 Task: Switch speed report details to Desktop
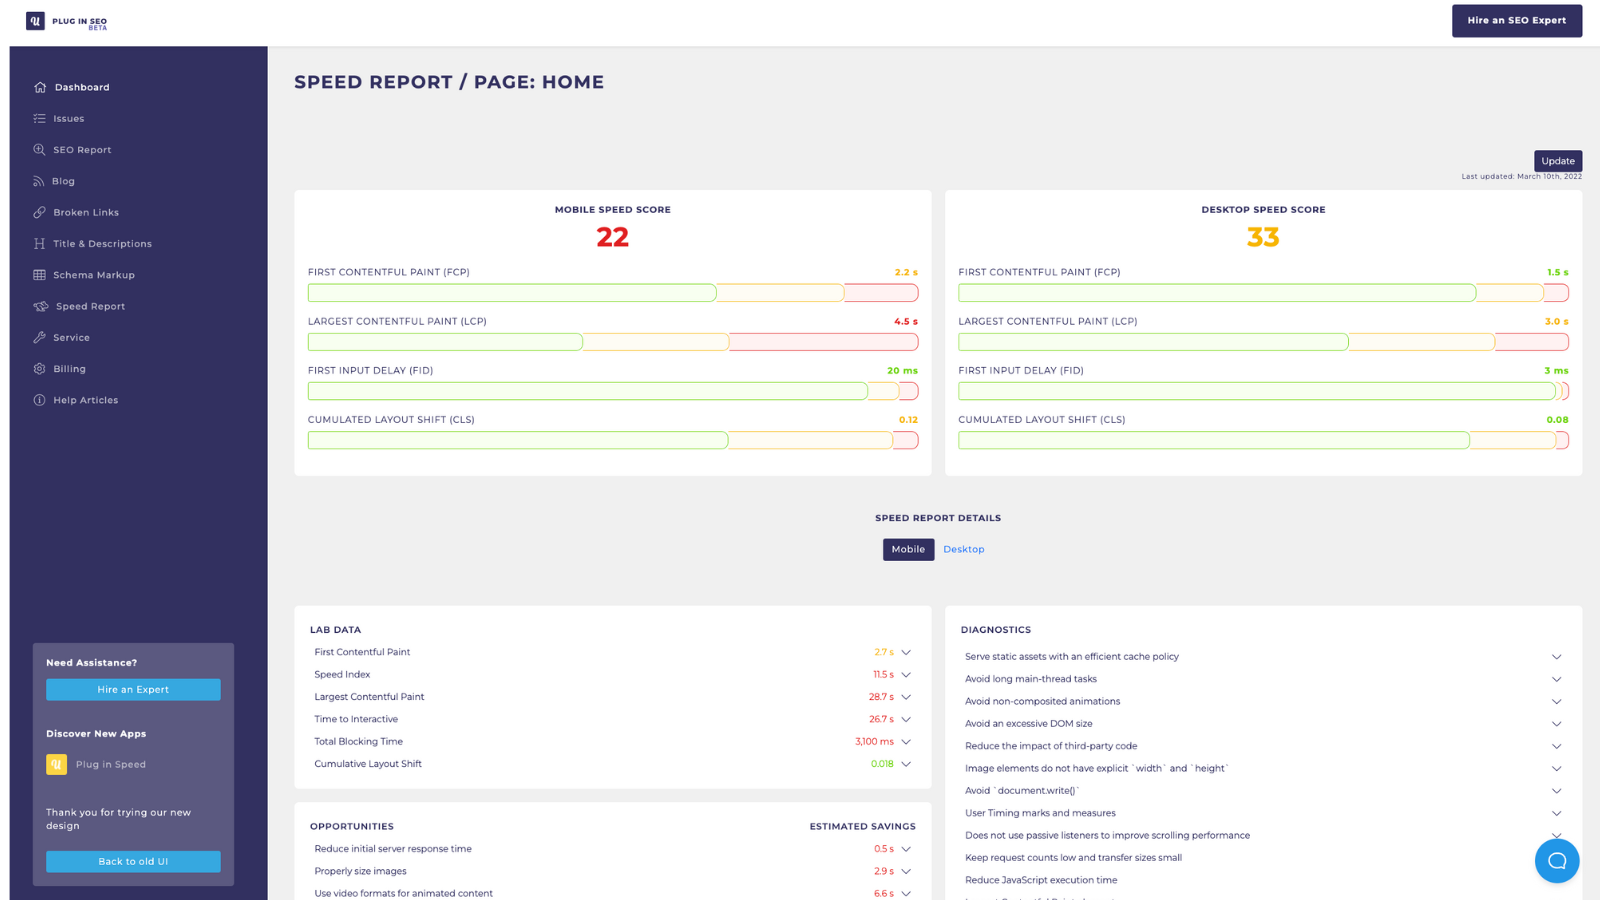pos(963,549)
